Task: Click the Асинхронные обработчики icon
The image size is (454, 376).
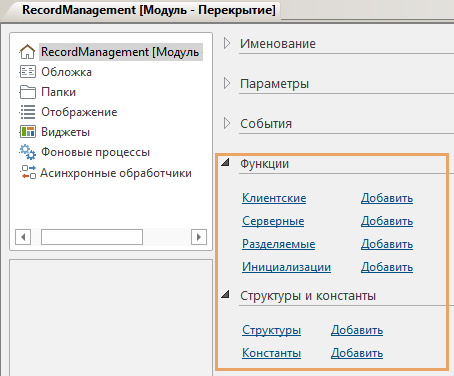Action: pyautogui.click(x=28, y=172)
